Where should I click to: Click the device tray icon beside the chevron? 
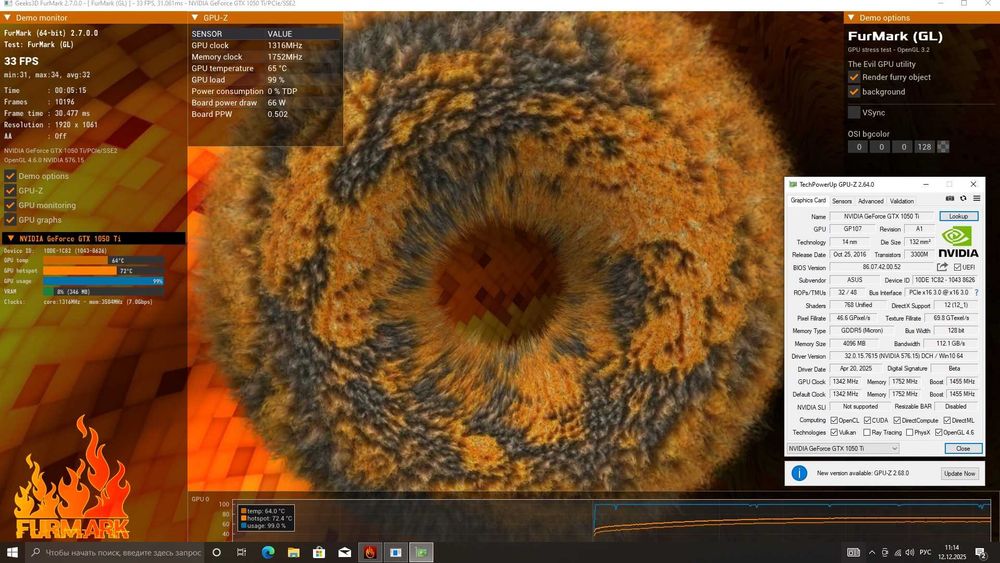pos(885,552)
